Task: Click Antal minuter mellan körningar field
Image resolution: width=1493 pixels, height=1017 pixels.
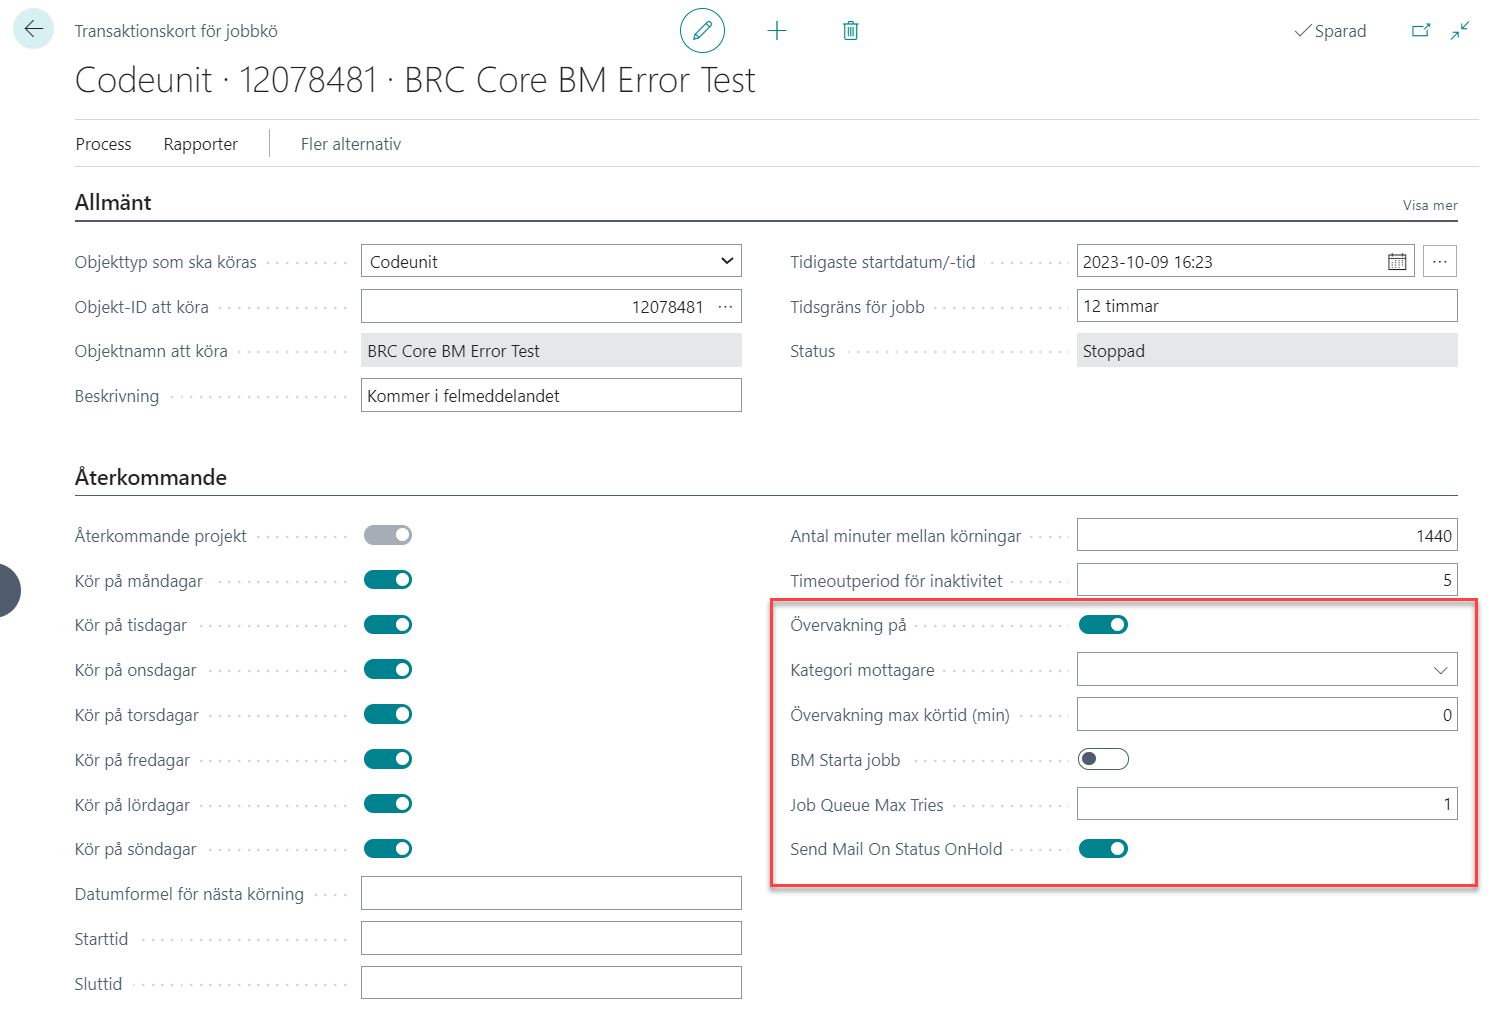Action: [1267, 535]
